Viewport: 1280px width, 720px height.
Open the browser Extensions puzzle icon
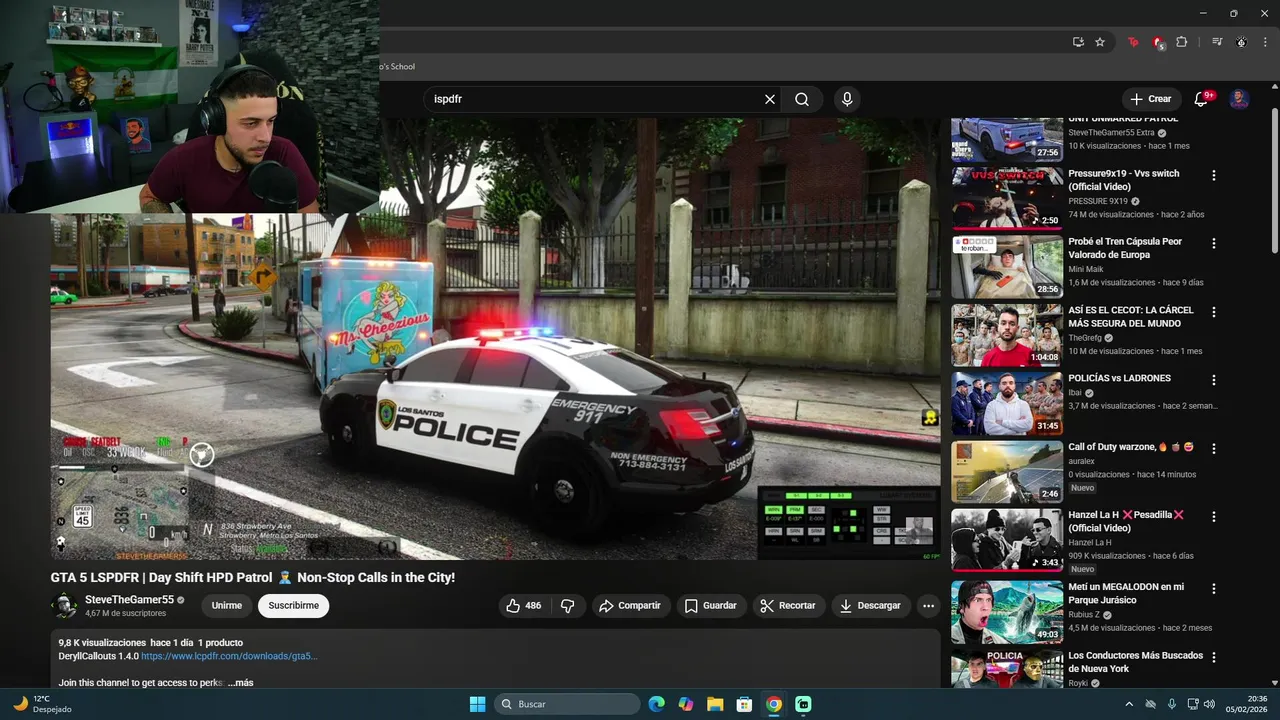coord(1182,42)
